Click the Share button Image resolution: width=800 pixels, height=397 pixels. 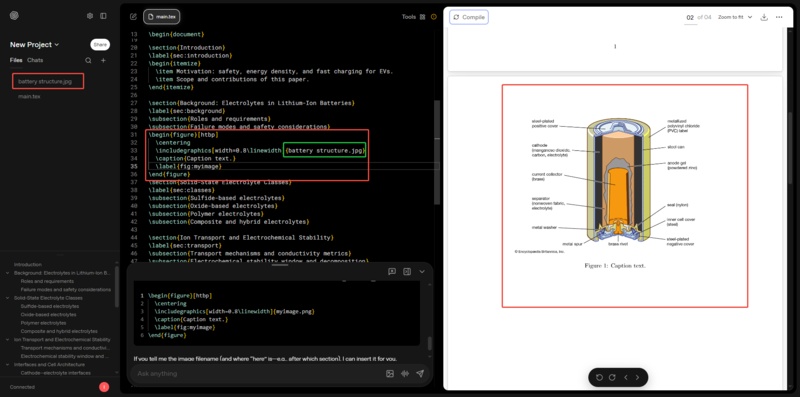coord(100,45)
